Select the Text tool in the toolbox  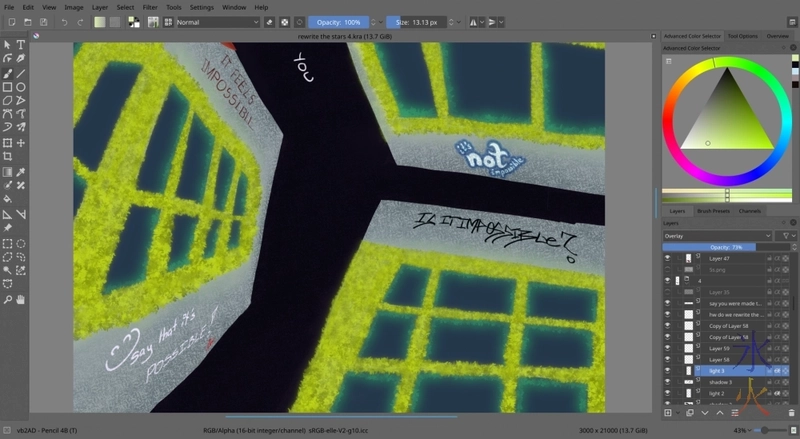coord(21,45)
